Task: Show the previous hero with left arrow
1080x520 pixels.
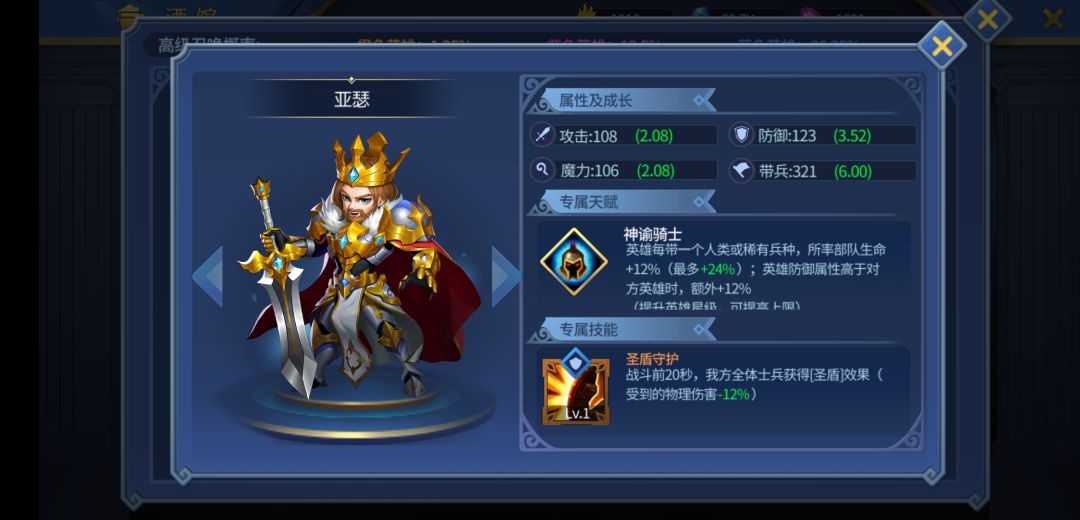Action: pyautogui.click(x=207, y=276)
